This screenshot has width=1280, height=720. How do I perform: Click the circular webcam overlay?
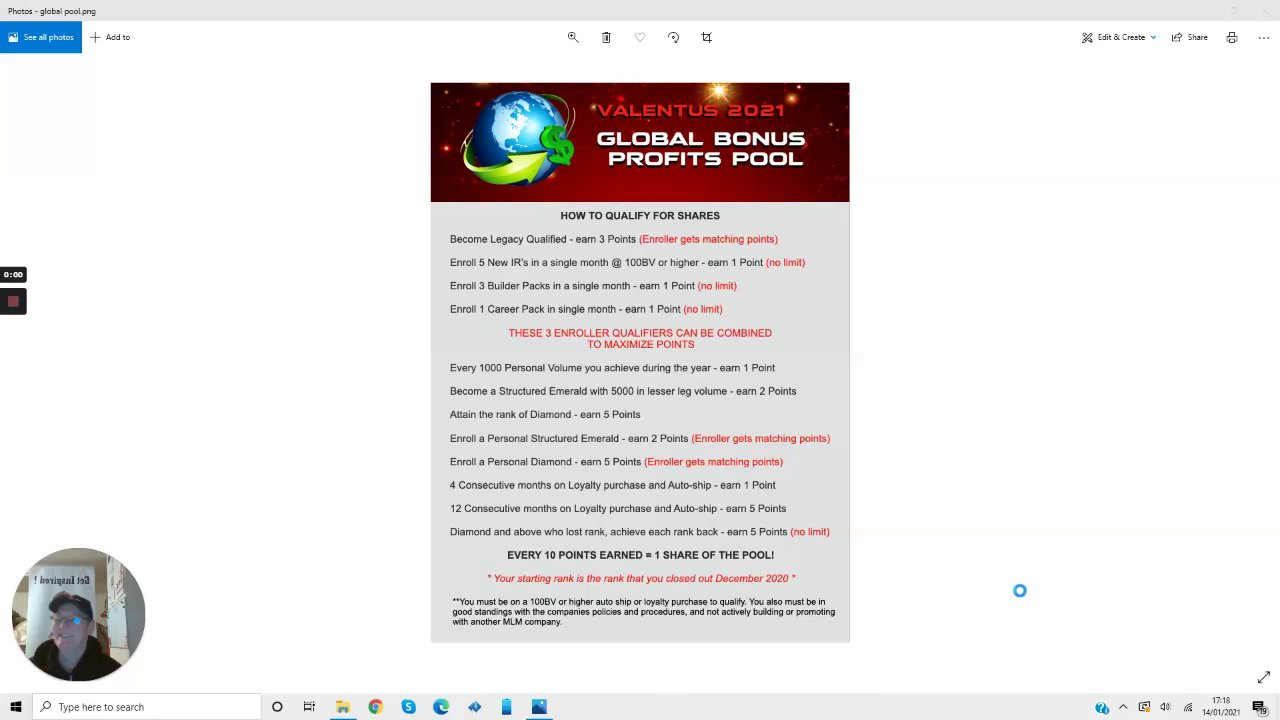tap(79, 614)
